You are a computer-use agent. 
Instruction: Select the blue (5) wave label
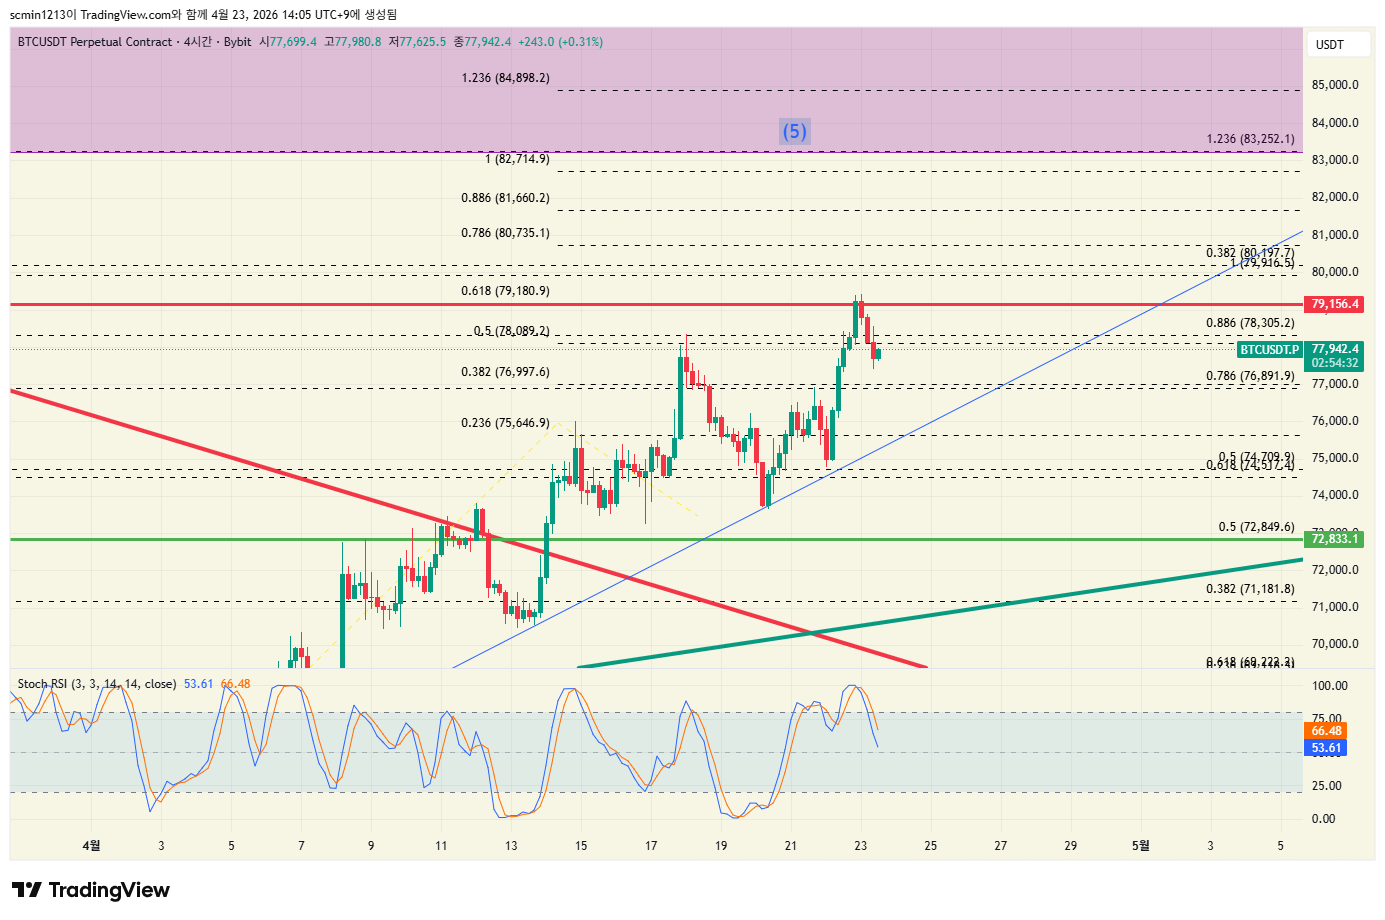click(794, 131)
